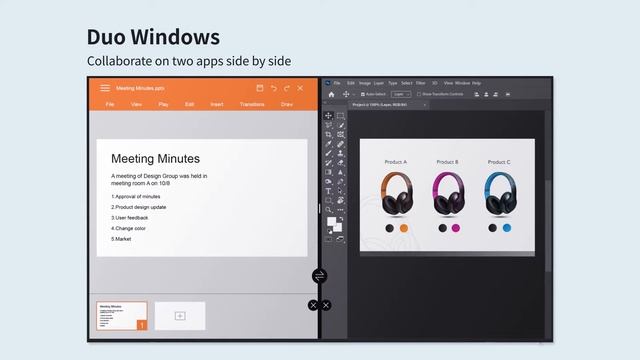Open the Photoshop 3D menu
Viewport: 640px width, 360px height.
click(435, 83)
